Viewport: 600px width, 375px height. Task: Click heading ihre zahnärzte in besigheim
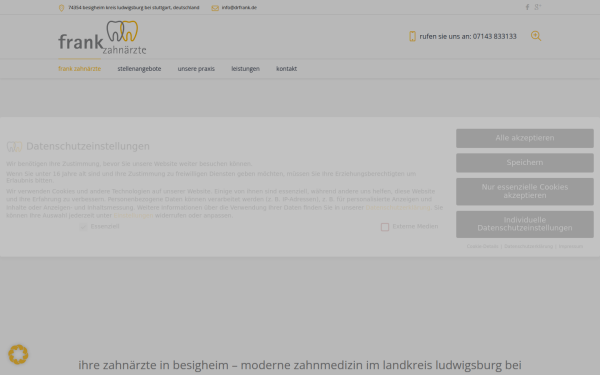(x=300, y=365)
